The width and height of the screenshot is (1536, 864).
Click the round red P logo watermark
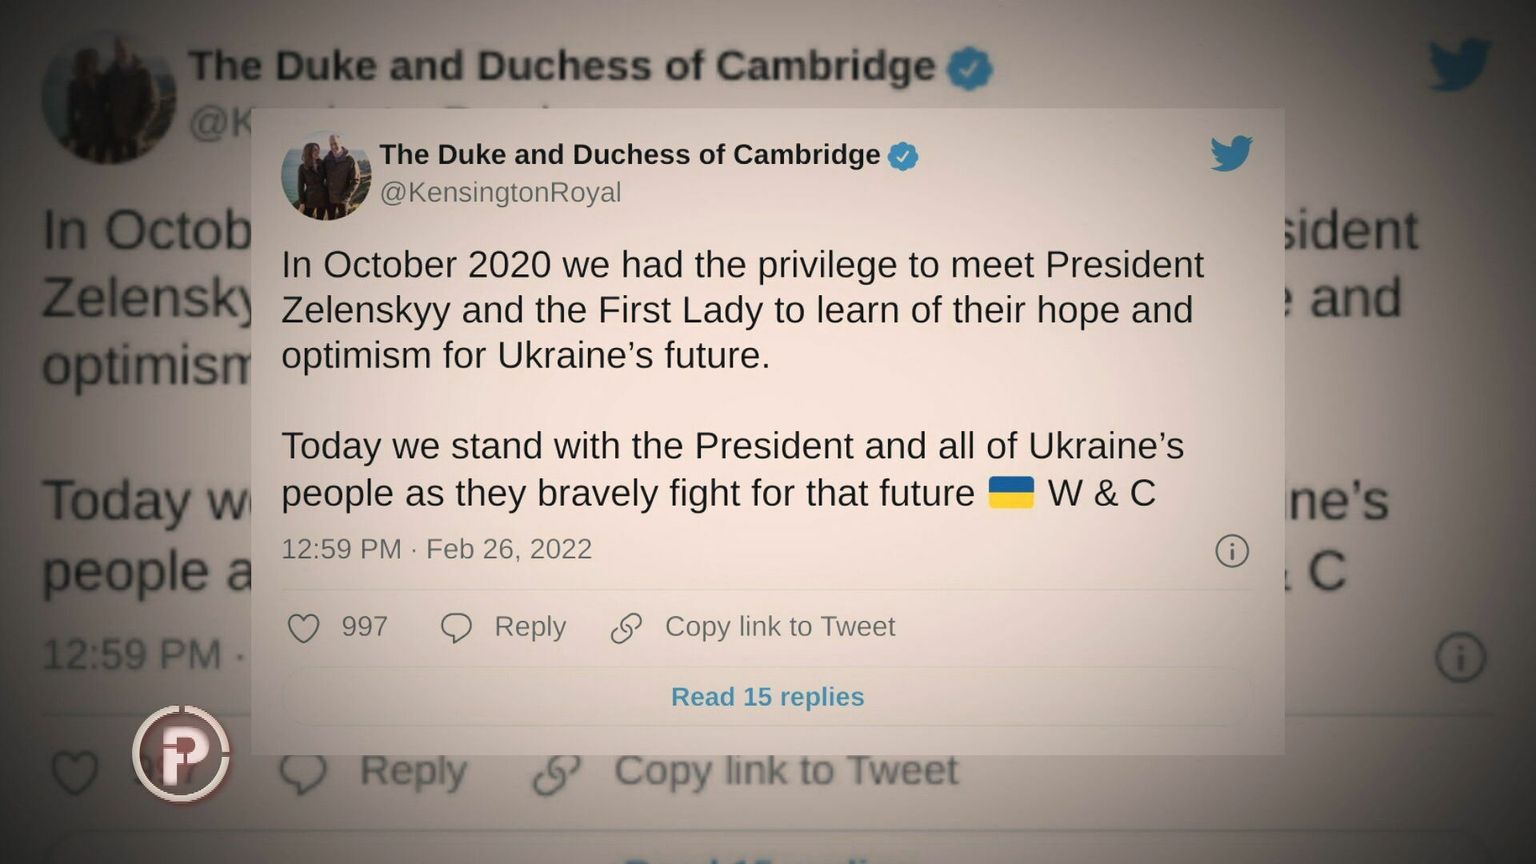[181, 753]
